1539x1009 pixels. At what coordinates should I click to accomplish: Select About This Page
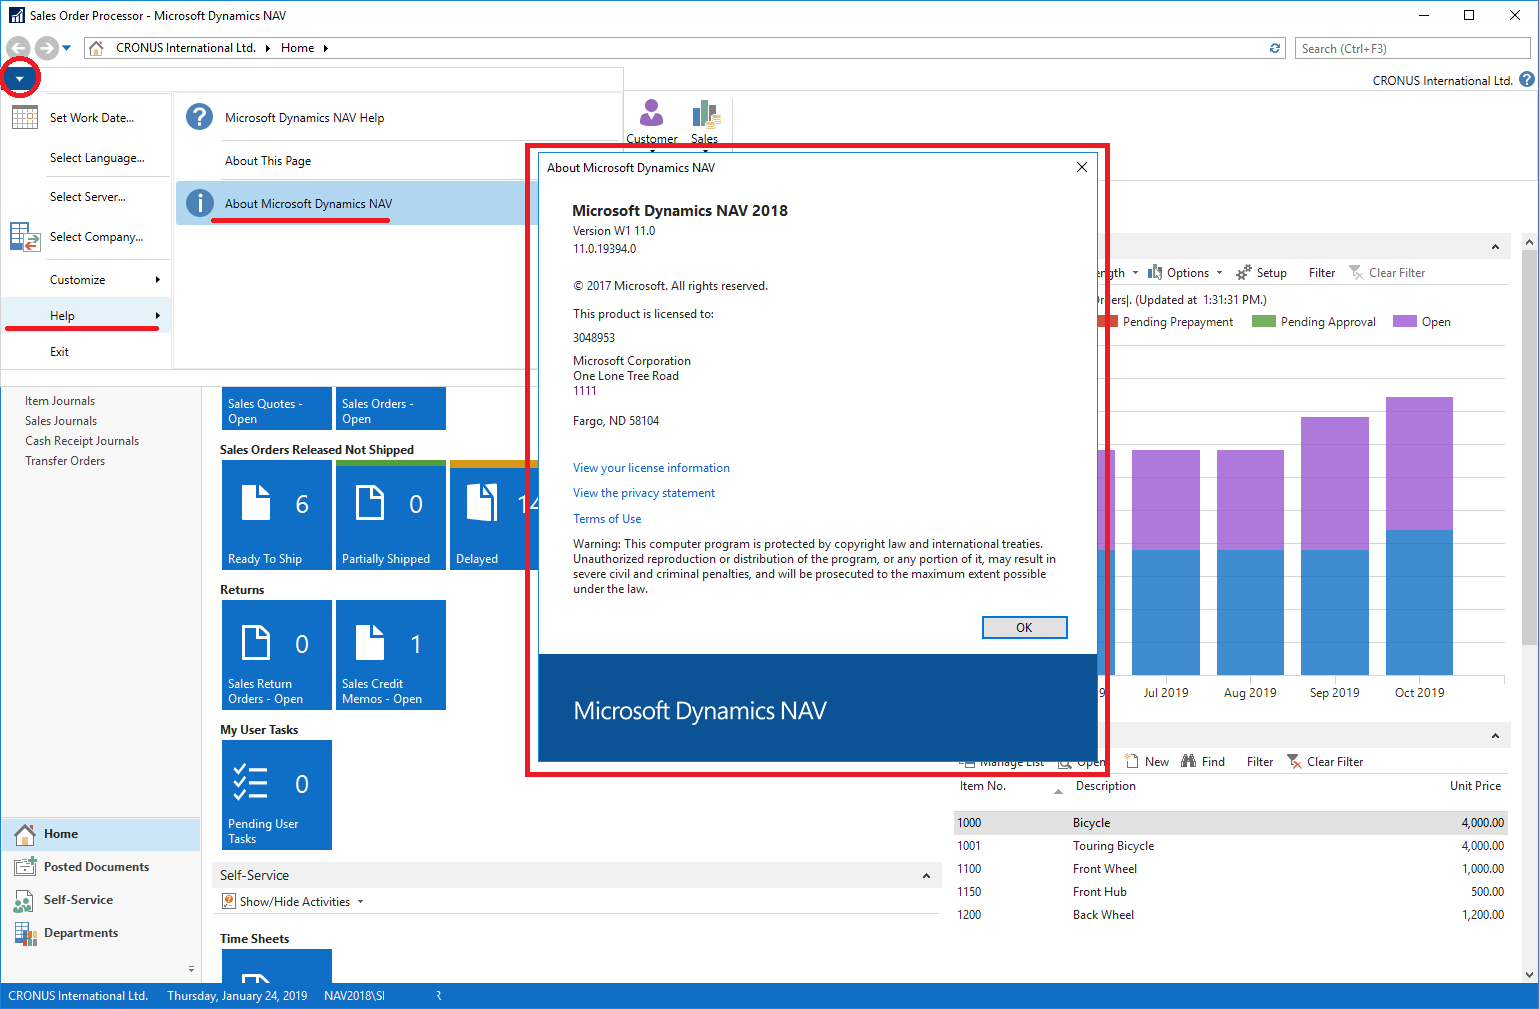[x=268, y=161]
